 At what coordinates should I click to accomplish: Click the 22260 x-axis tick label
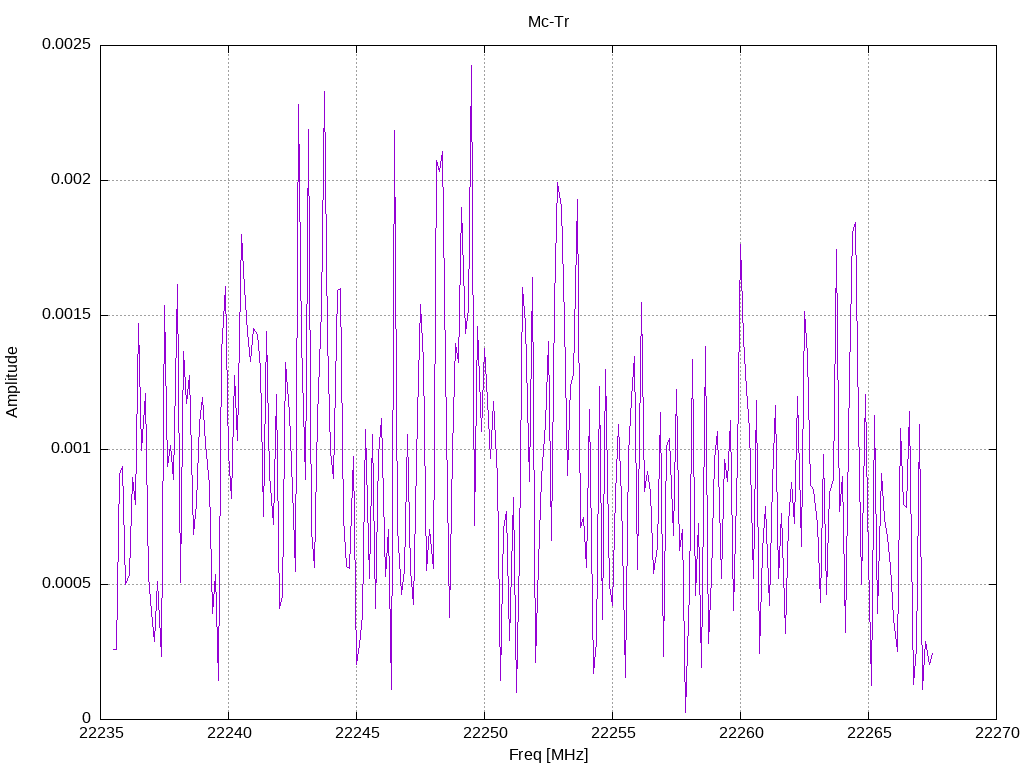click(741, 733)
